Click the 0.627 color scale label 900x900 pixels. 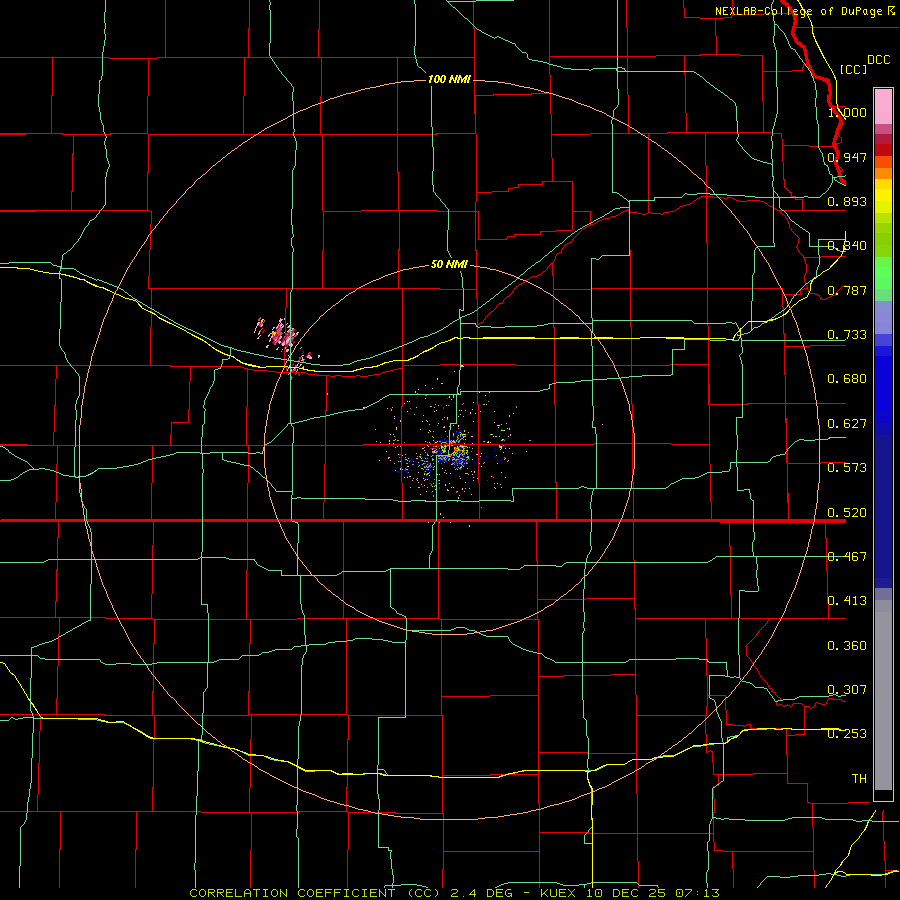point(847,424)
